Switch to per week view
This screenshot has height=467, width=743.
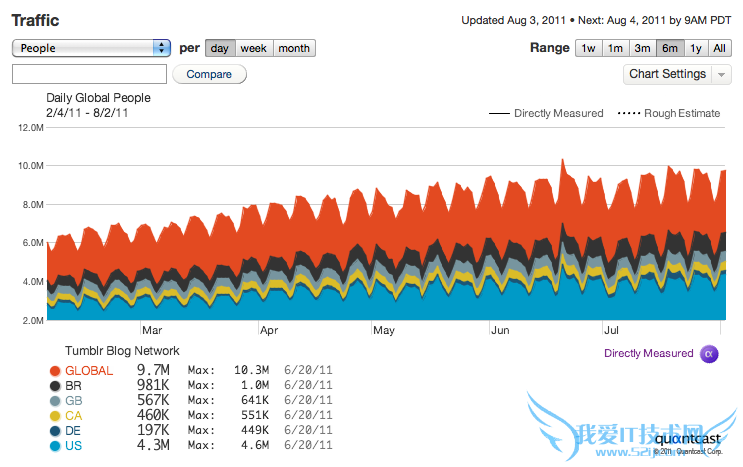coord(254,48)
